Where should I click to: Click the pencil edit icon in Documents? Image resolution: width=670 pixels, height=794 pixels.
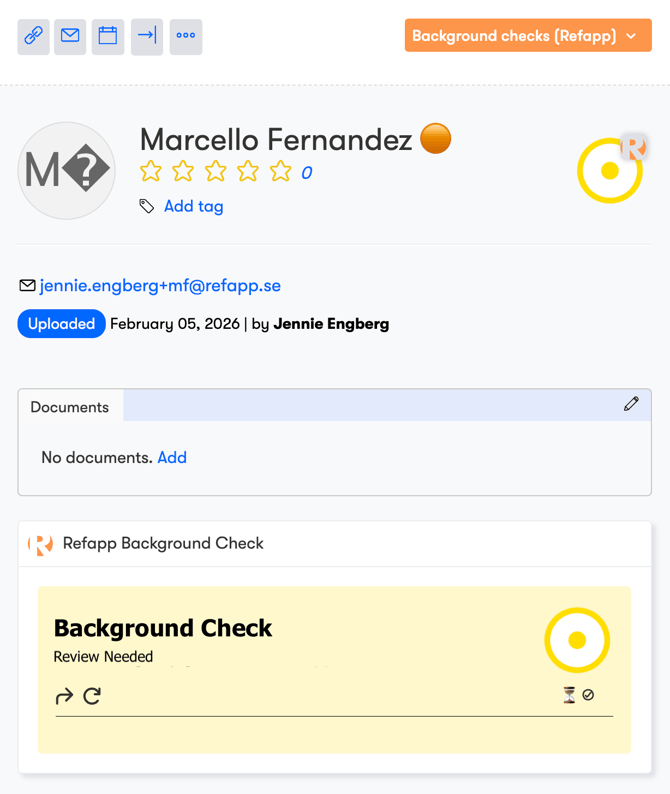point(631,404)
